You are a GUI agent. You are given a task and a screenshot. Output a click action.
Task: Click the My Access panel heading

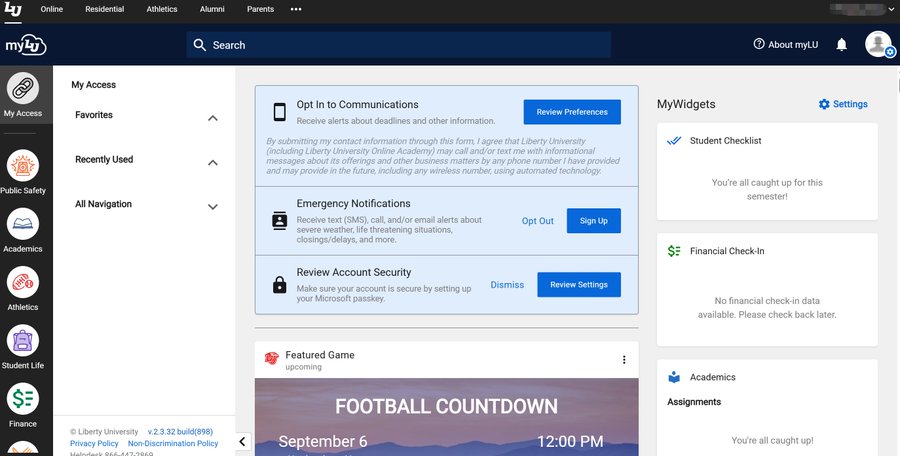pos(94,84)
